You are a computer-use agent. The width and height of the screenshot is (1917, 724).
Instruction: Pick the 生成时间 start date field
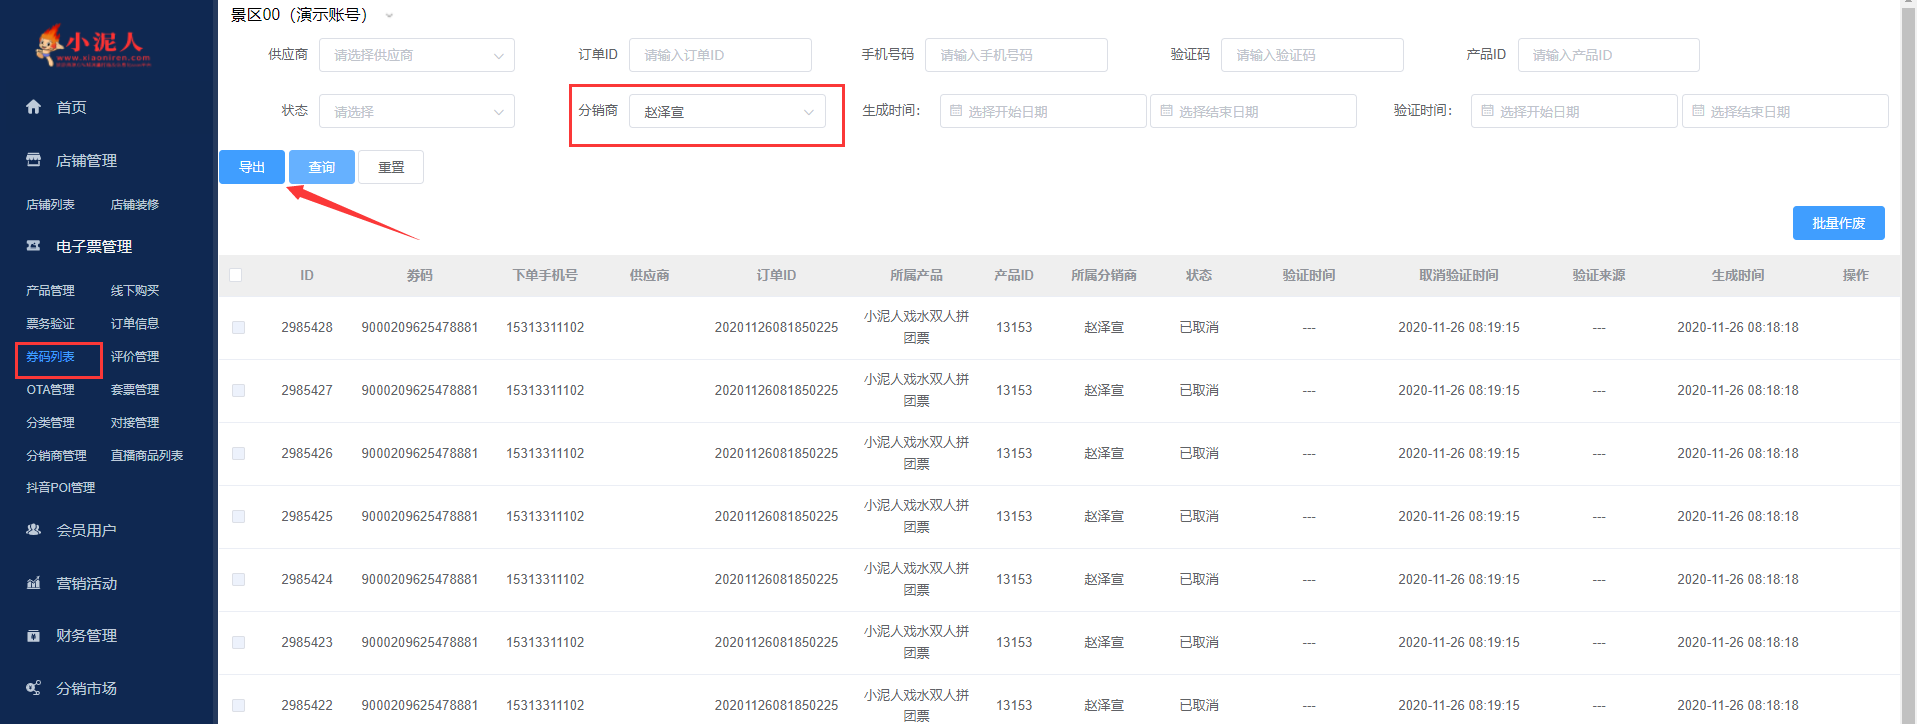[1042, 112]
